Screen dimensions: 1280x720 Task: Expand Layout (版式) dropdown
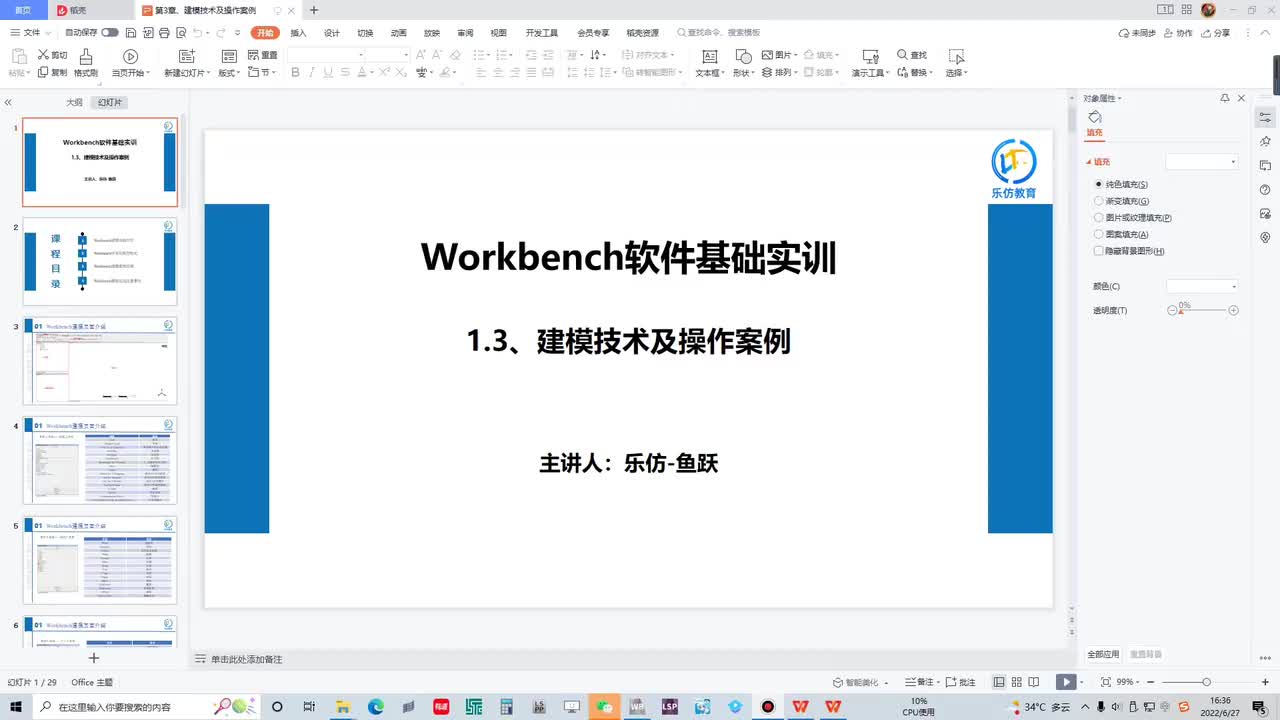[231, 72]
